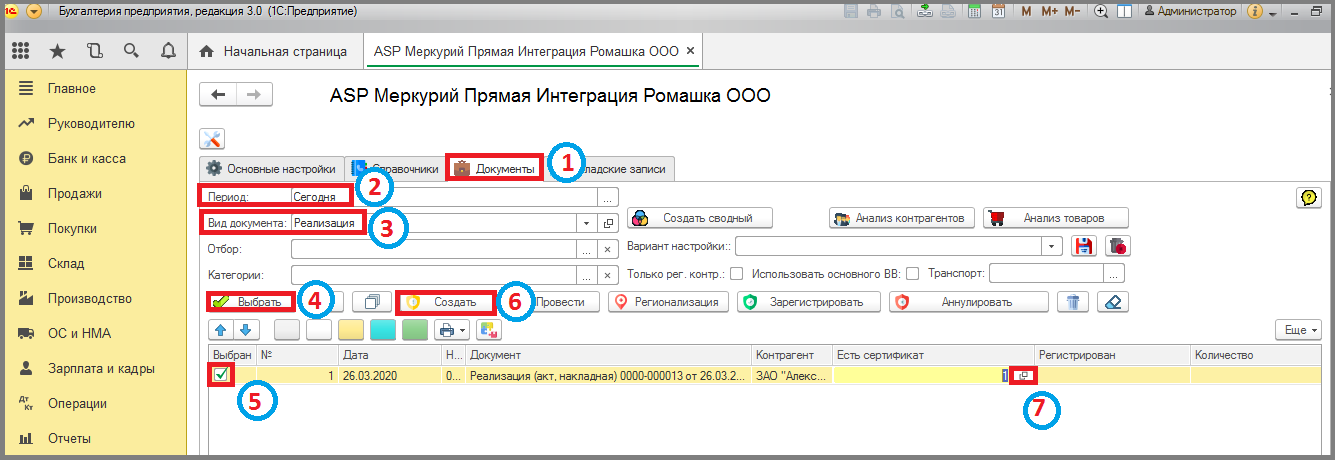The height and width of the screenshot is (460, 1335).
Task: Open the Отбор ellipsis selection button
Action: click(x=587, y=249)
